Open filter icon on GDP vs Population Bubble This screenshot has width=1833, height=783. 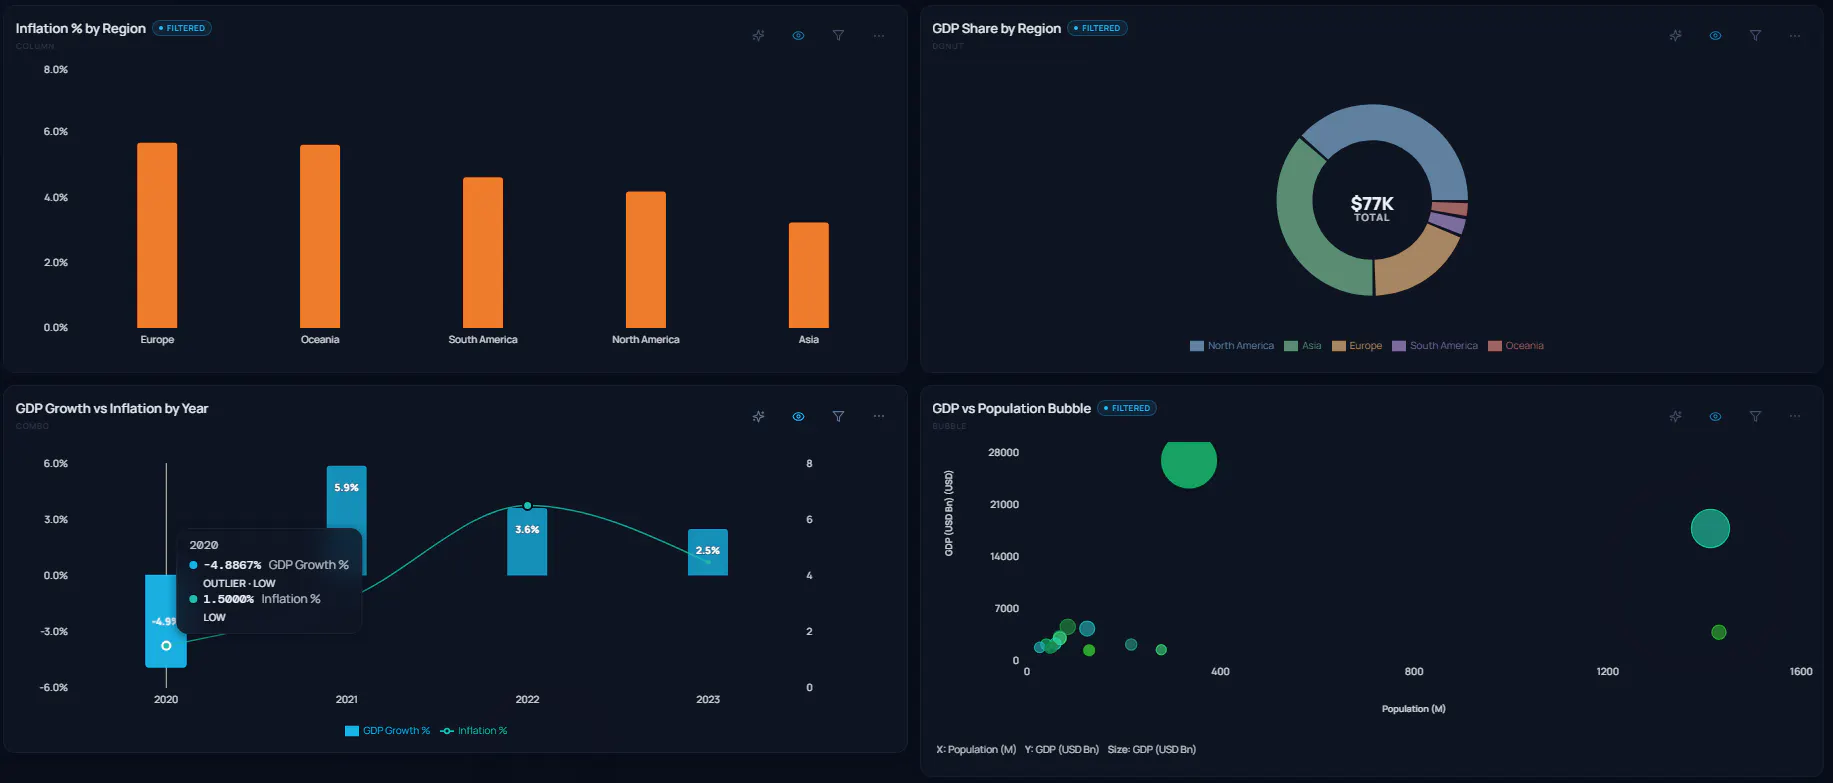(x=1755, y=416)
